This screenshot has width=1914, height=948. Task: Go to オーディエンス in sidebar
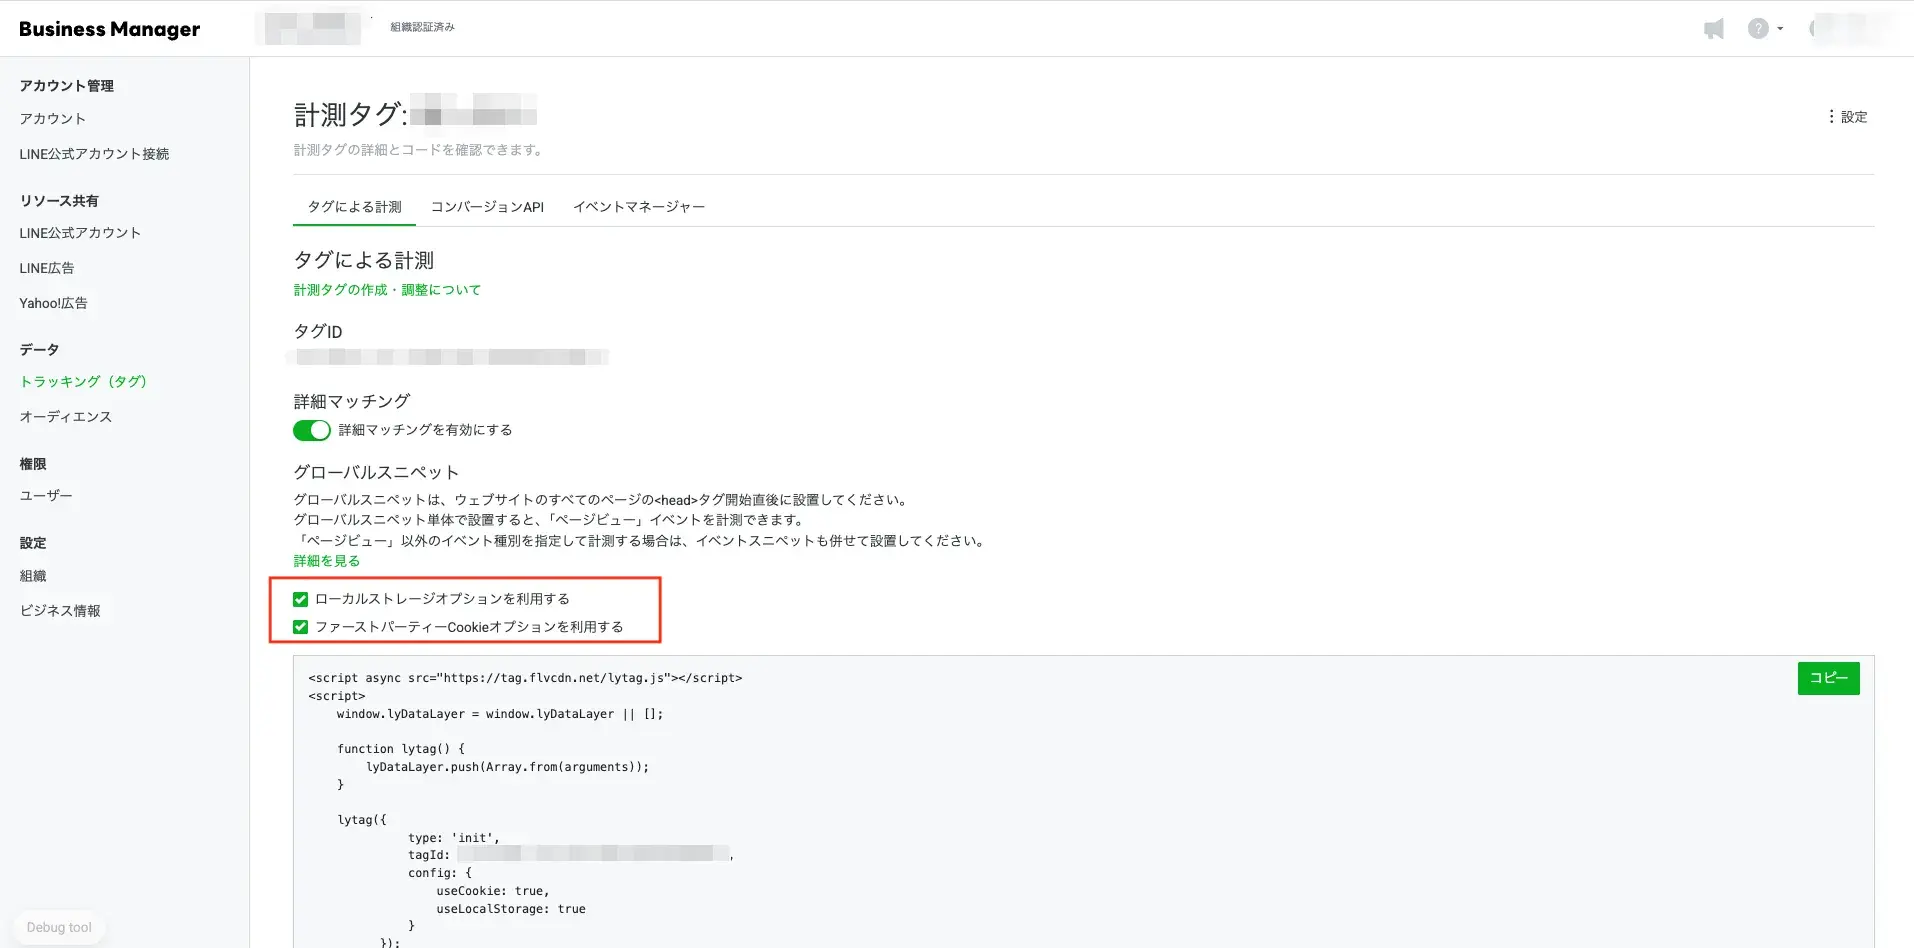(x=66, y=417)
